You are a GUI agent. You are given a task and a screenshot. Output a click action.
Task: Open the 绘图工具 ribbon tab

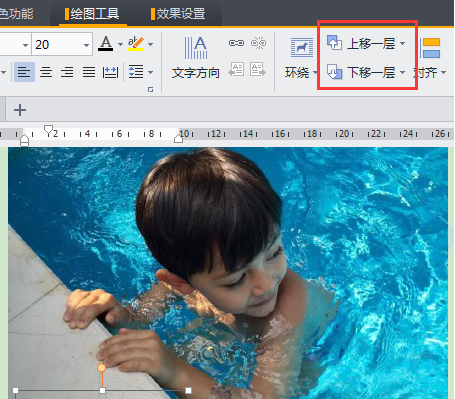(x=92, y=14)
